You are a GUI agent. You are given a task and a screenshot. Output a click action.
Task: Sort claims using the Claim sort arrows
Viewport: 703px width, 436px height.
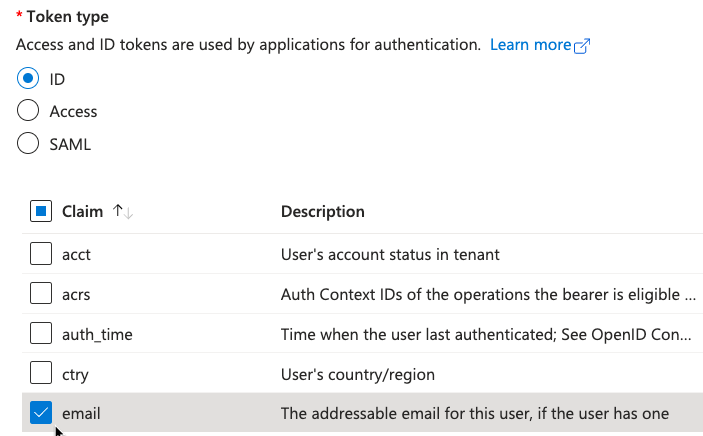[123, 211]
